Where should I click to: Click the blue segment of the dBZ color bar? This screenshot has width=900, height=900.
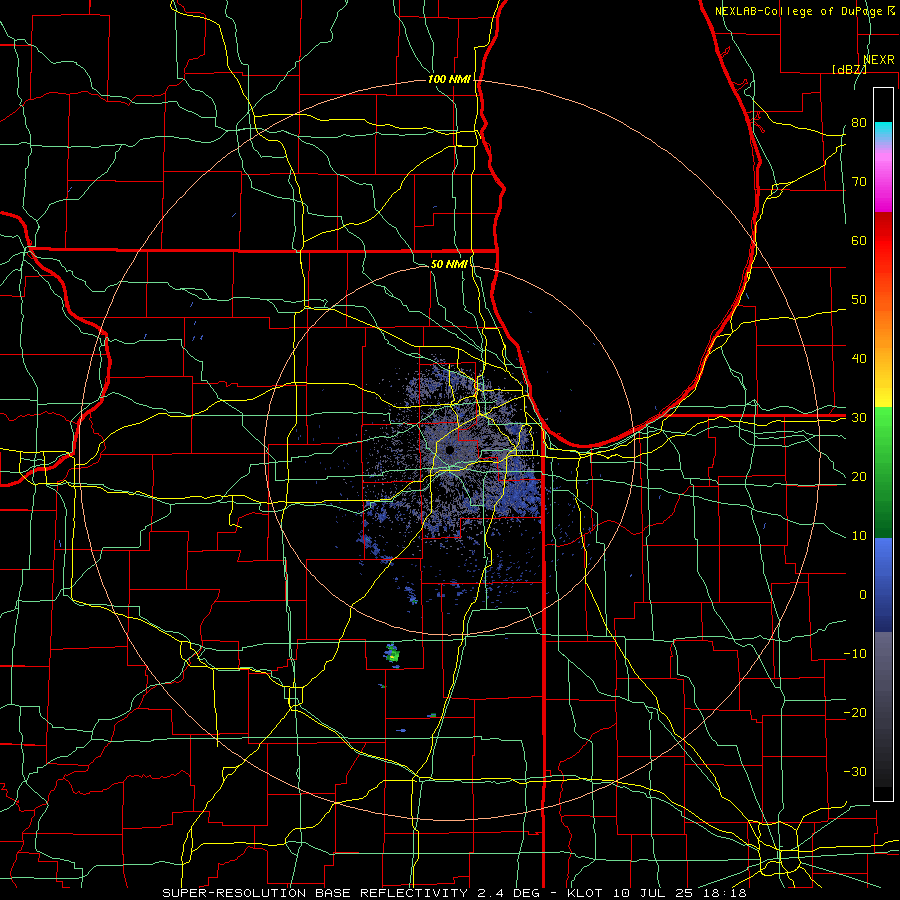point(883,583)
